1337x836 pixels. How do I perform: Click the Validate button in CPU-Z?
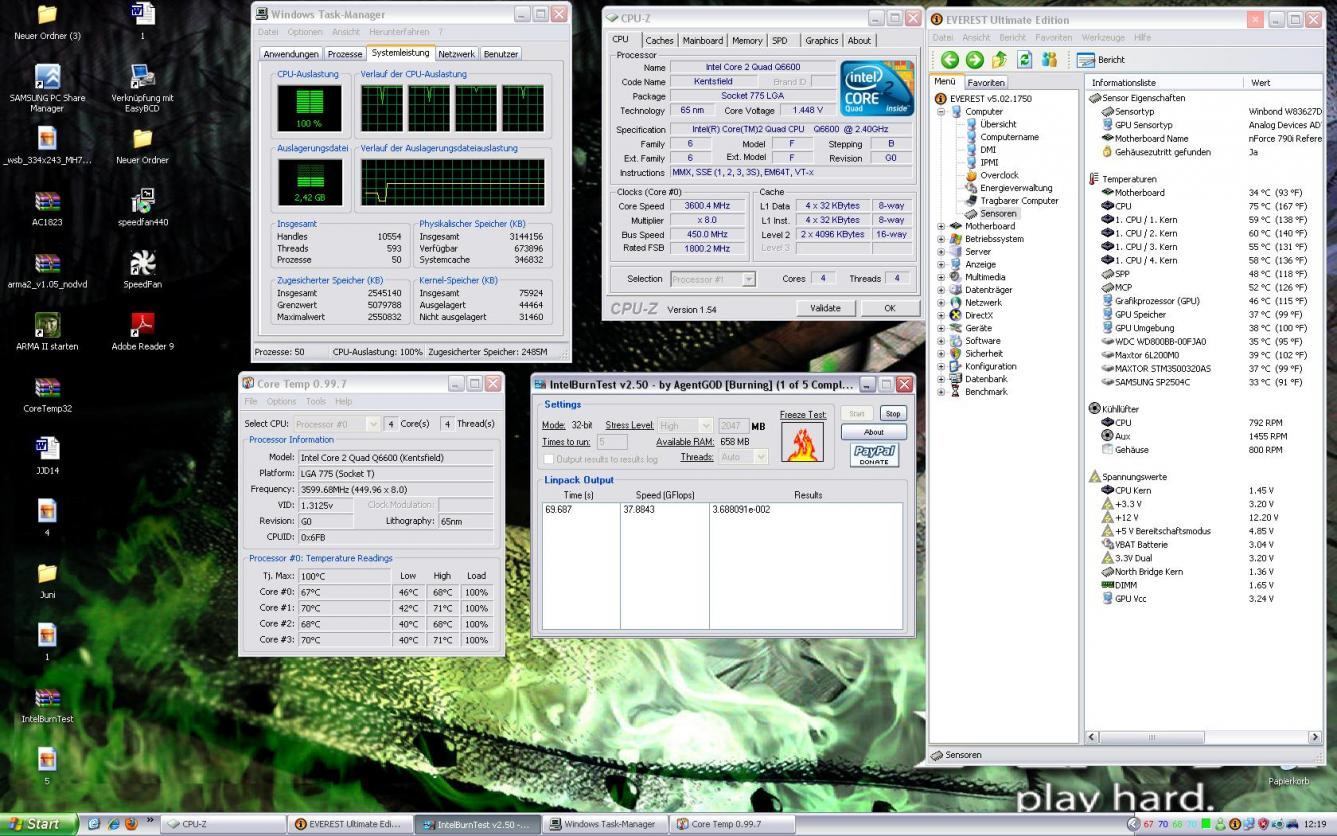point(825,308)
